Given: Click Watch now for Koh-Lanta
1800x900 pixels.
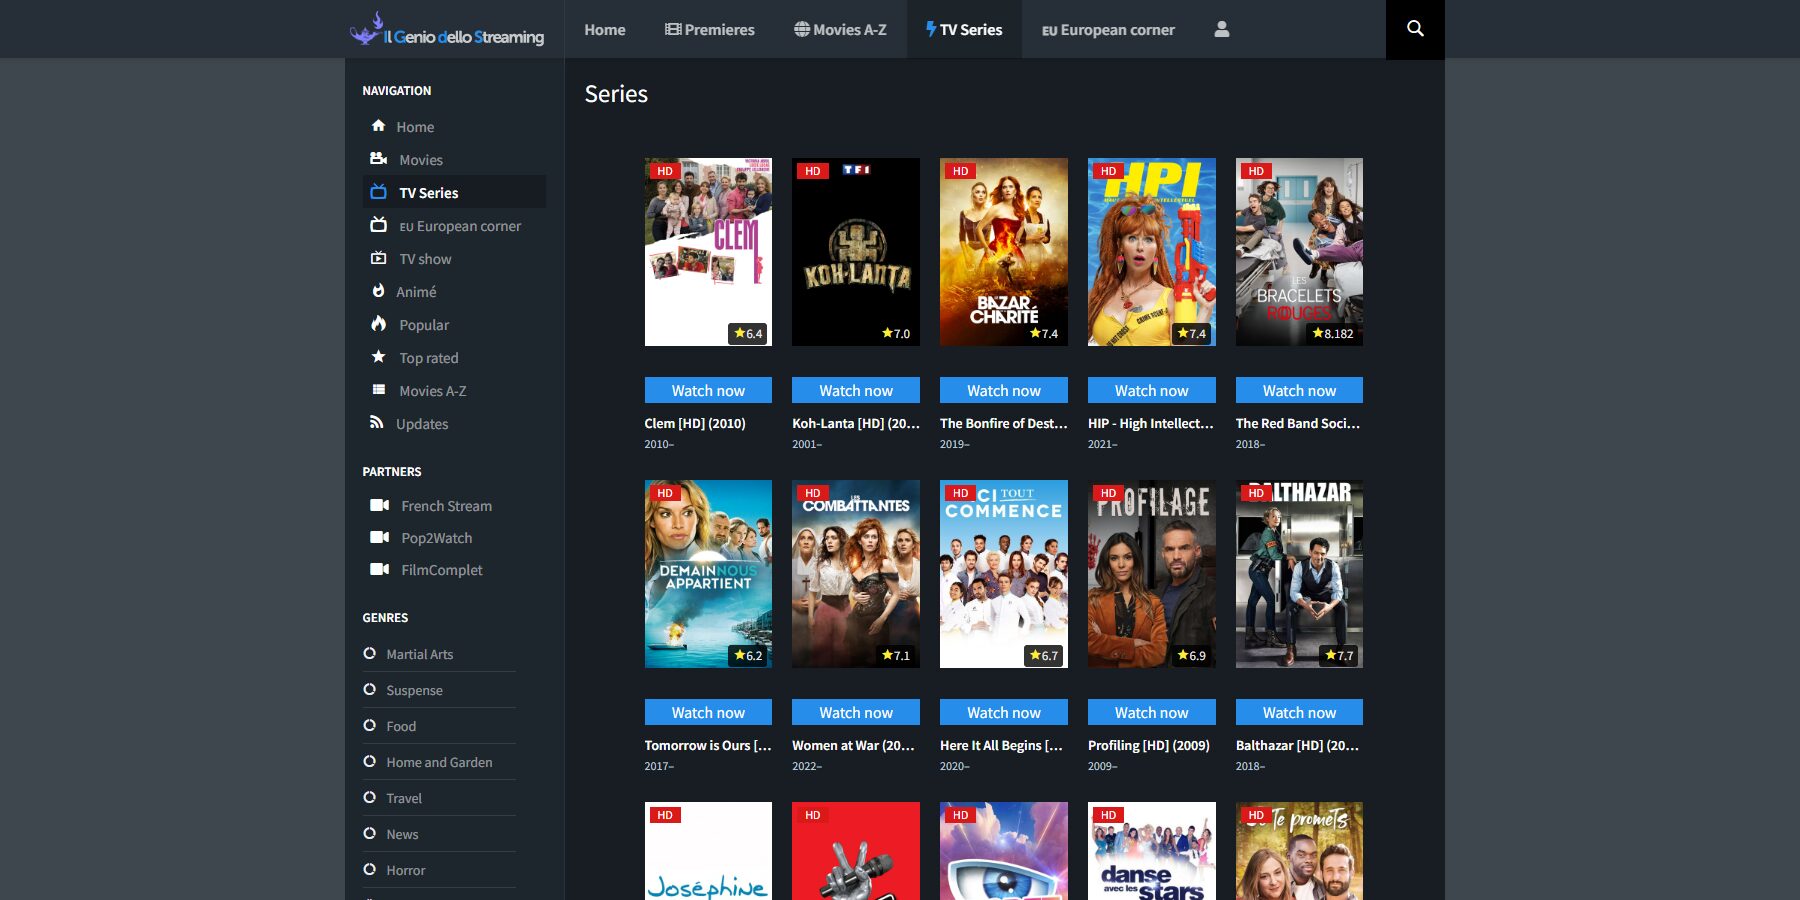Looking at the screenshot, I should [856, 390].
